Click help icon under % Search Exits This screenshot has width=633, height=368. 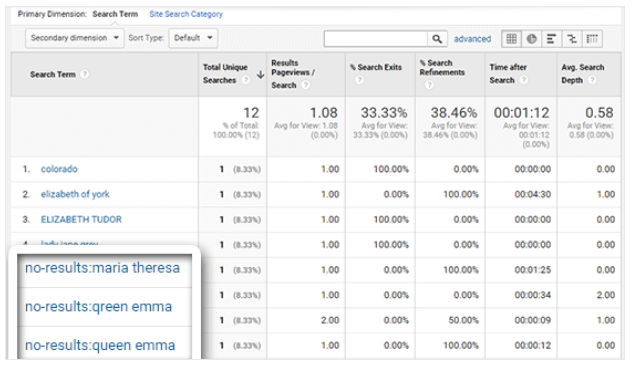coord(359,80)
